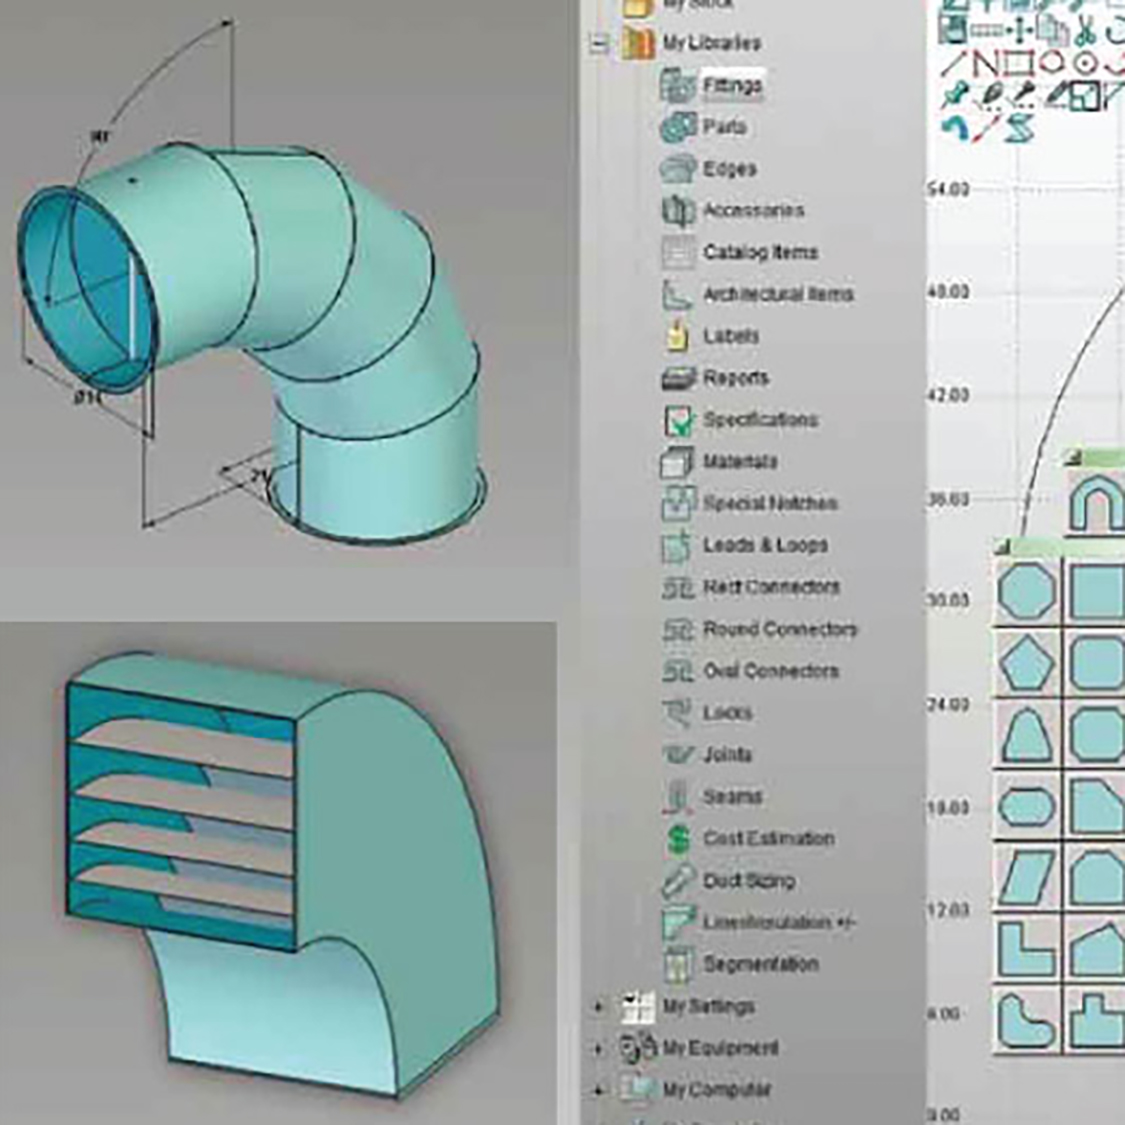This screenshot has height=1125, width=1125.
Task: Open Round Connectors library
Action: click(x=759, y=629)
